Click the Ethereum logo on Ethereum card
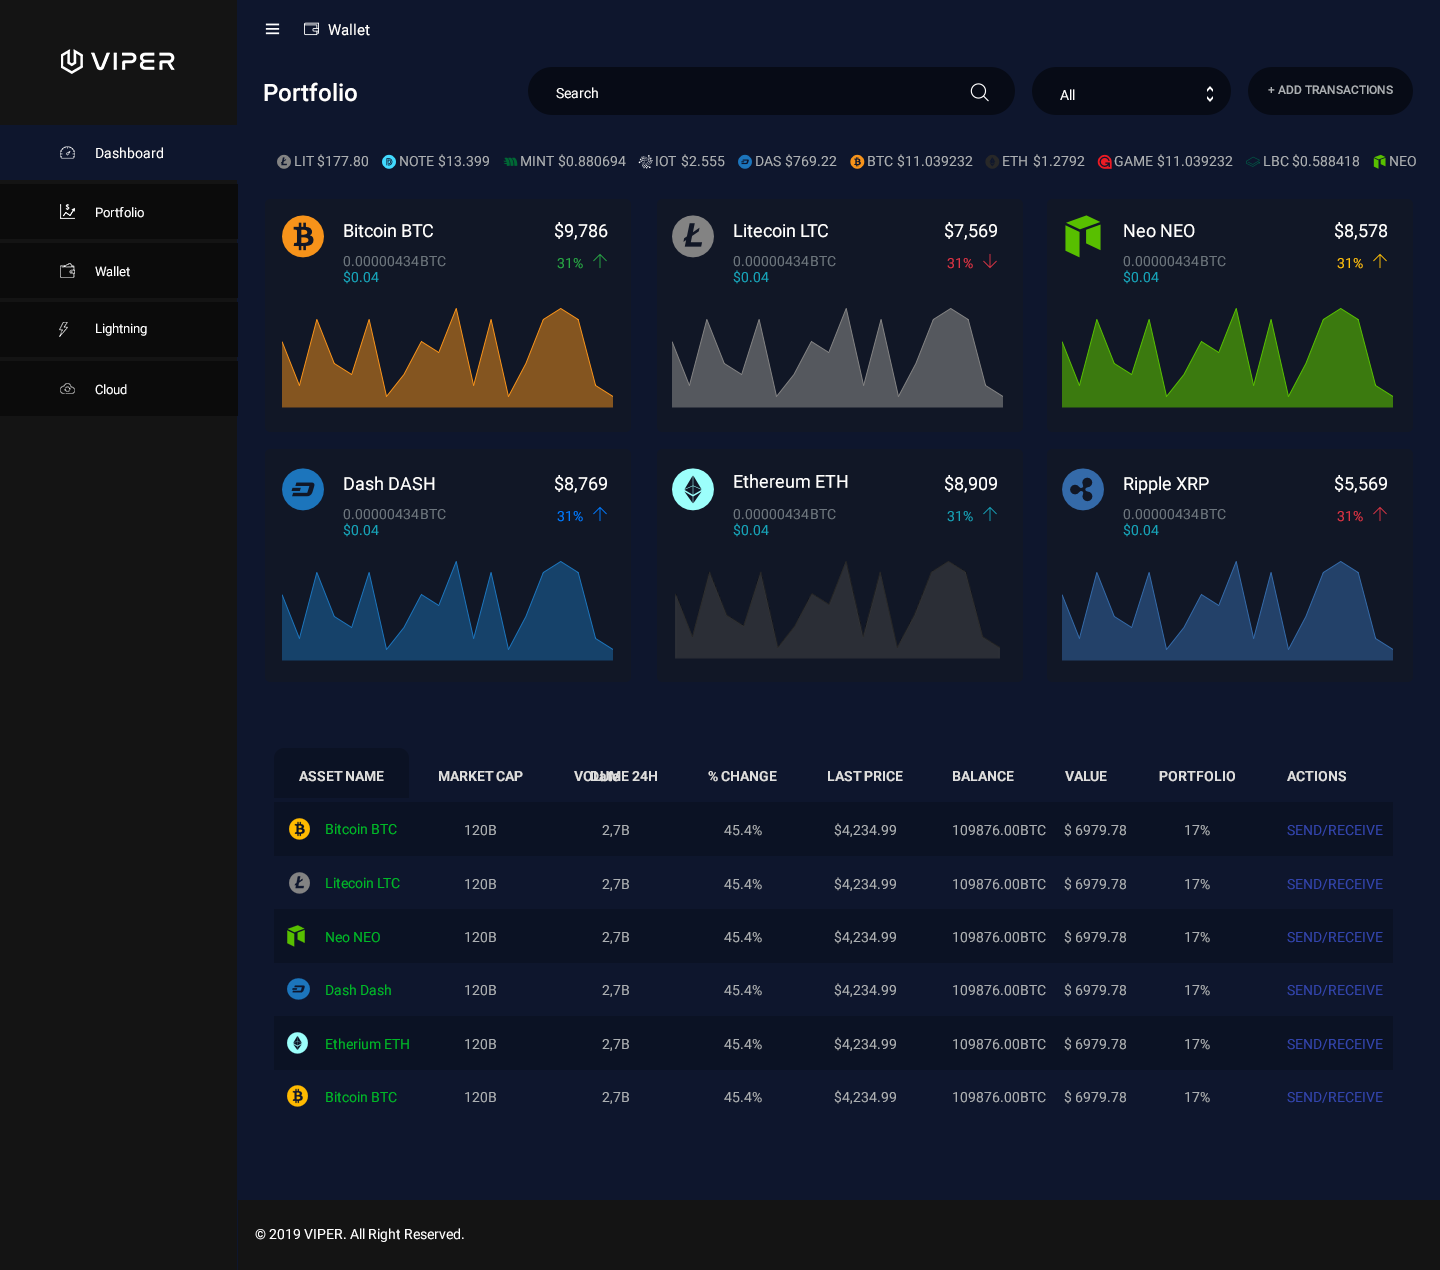This screenshot has height=1270, width=1440. (x=693, y=489)
